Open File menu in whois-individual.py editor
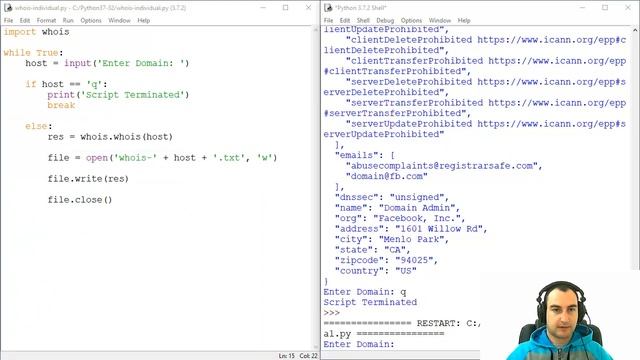The width and height of the screenshot is (640, 360). pyautogui.click(x=9, y=20)
